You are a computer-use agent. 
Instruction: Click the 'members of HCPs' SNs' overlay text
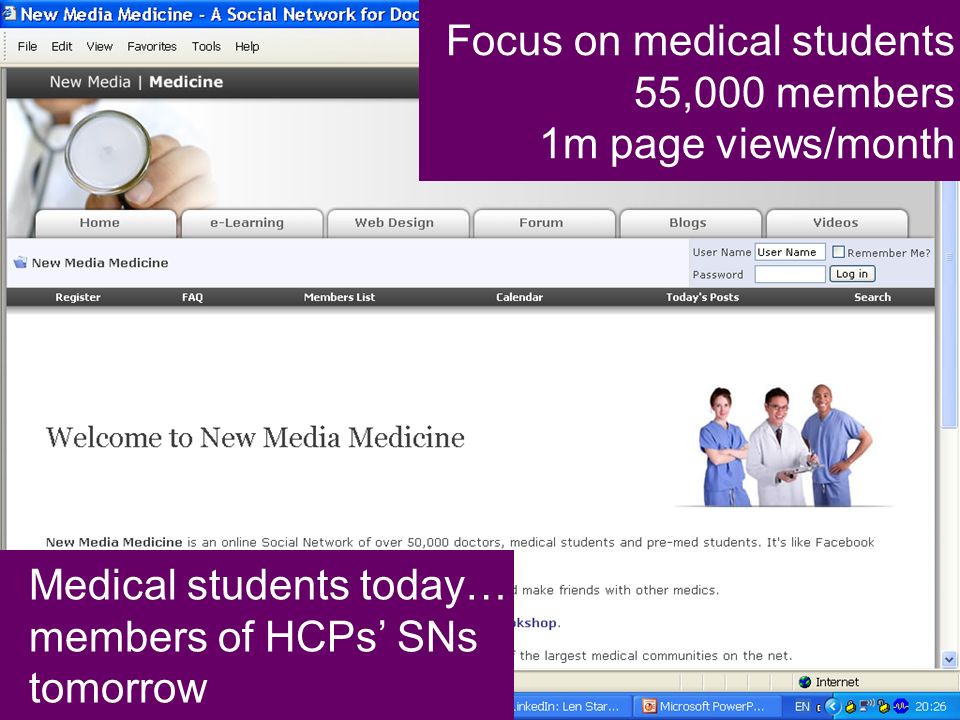pos(253,636)
